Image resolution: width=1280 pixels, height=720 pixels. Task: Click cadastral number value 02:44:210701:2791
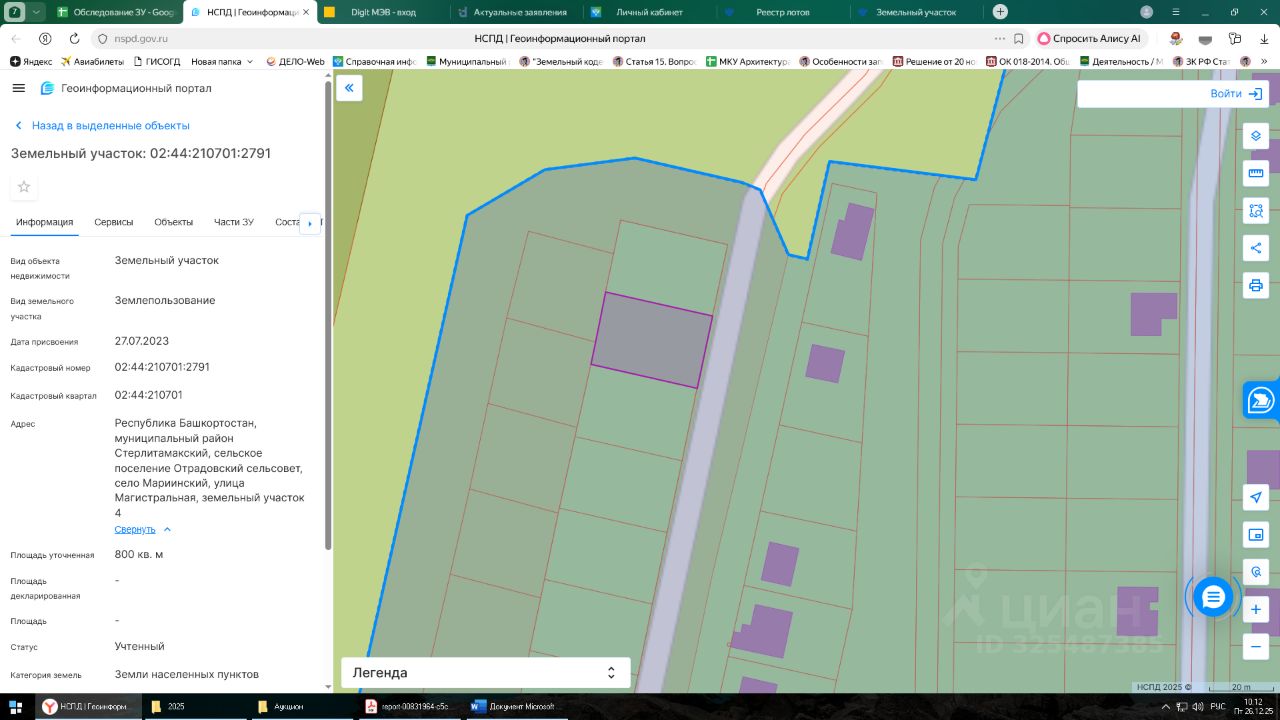coord(162,367)
